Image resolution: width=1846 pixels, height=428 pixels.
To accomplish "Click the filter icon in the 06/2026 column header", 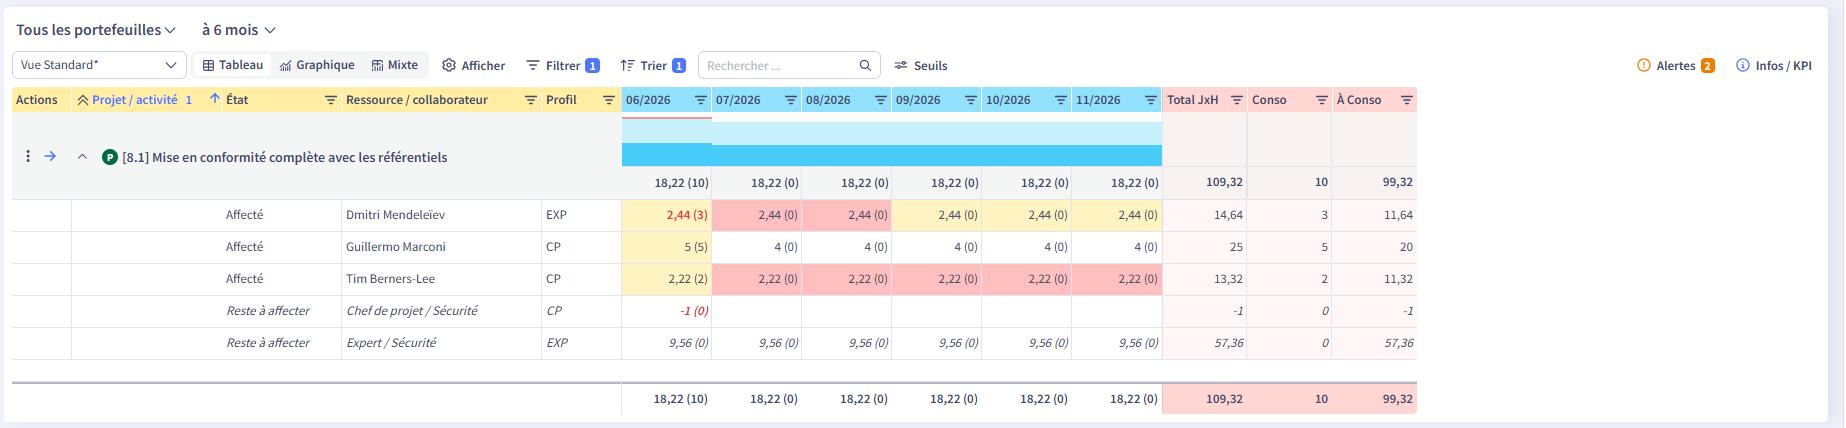I will pos(700,100).
